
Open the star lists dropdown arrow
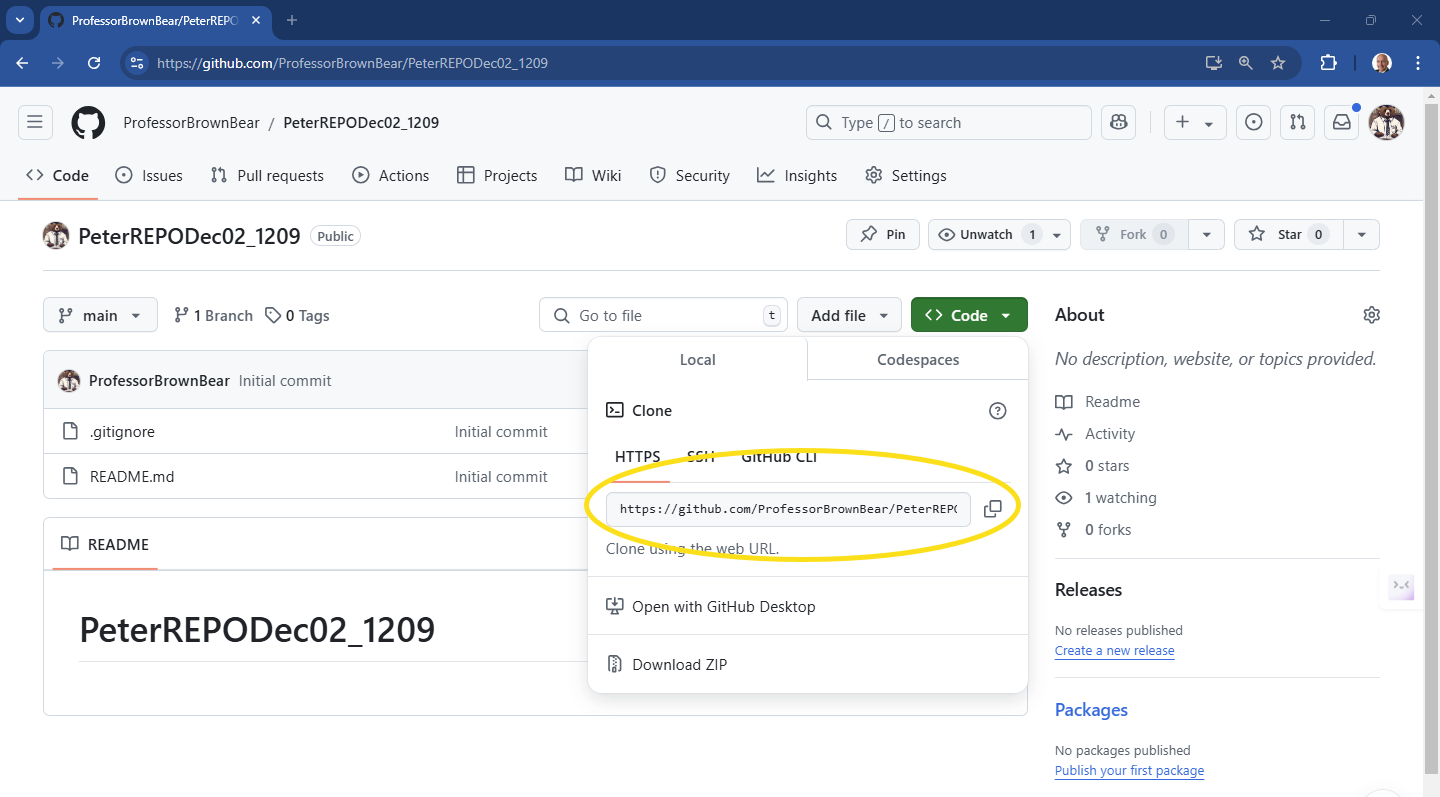click(x=1361, y=235)
